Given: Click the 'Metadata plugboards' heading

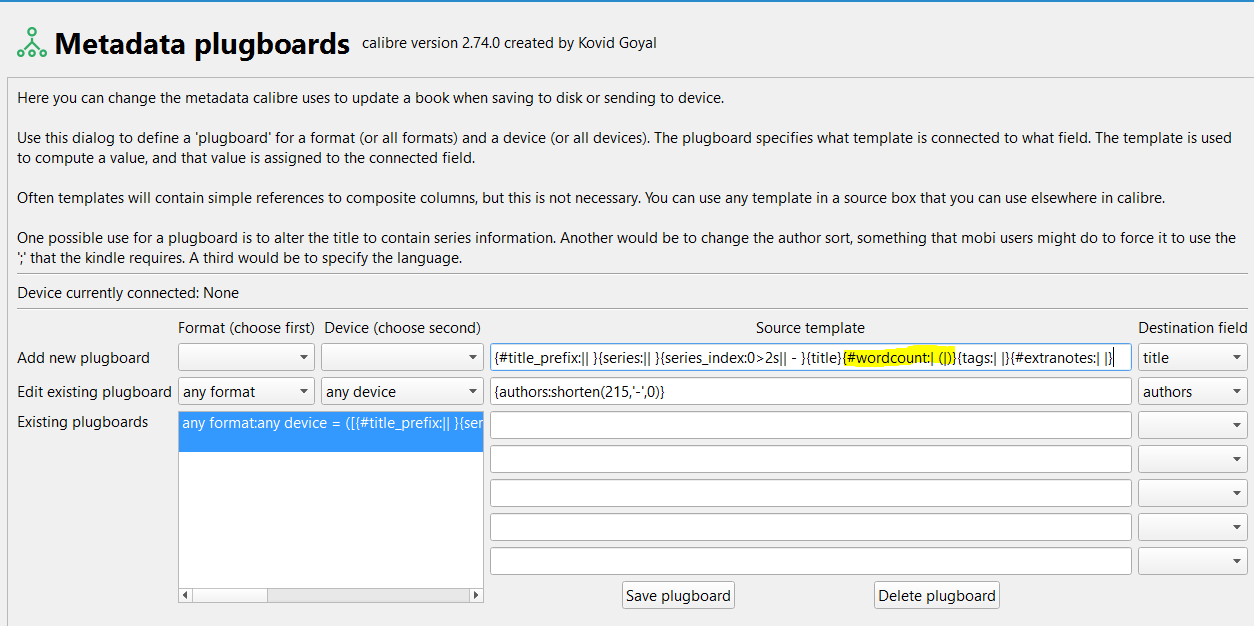Looking at the screenshot, I should coord(202,43).
